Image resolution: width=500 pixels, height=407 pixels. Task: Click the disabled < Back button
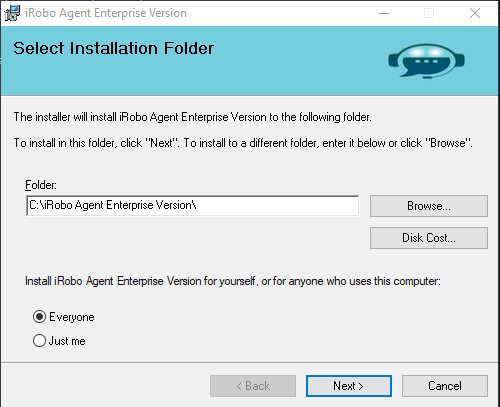click(x=253, y=386)
